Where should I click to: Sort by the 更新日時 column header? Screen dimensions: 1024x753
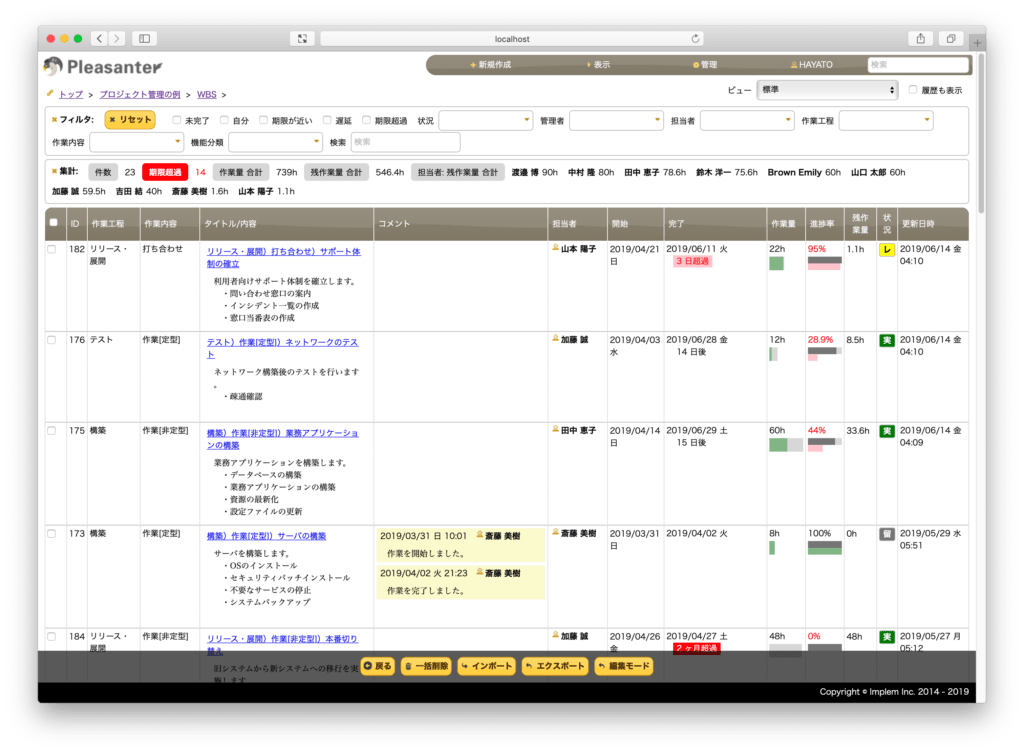(x=932, y=224)
